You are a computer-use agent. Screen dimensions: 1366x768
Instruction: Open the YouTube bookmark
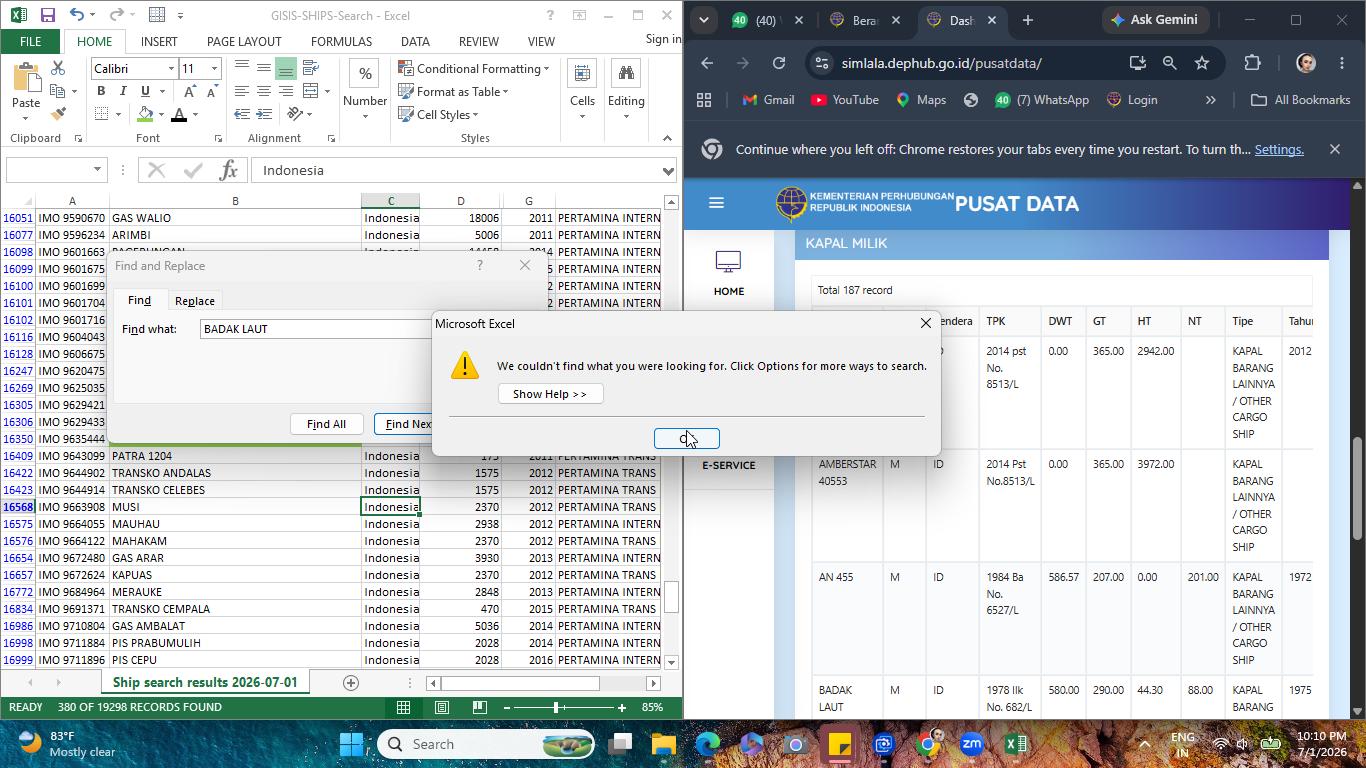[845, 100]
